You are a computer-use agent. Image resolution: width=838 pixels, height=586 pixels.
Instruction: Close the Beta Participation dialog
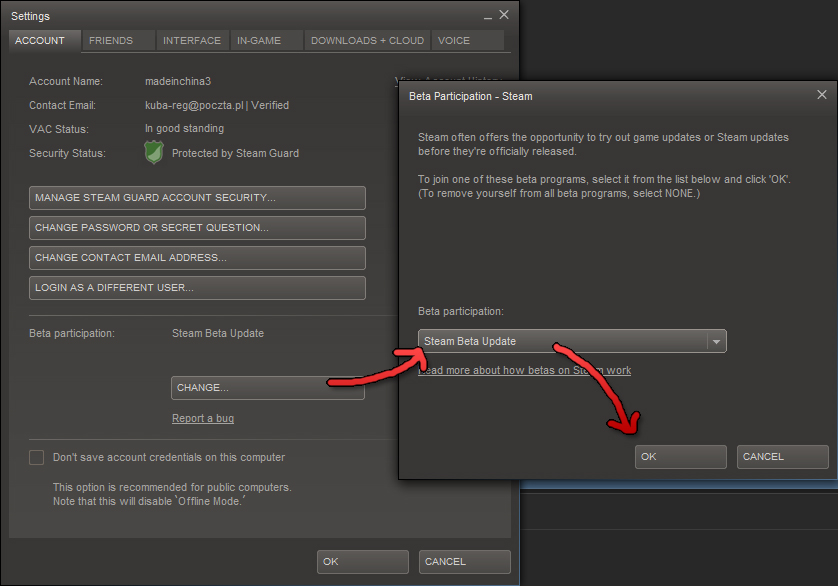click(x=822, y=95)
